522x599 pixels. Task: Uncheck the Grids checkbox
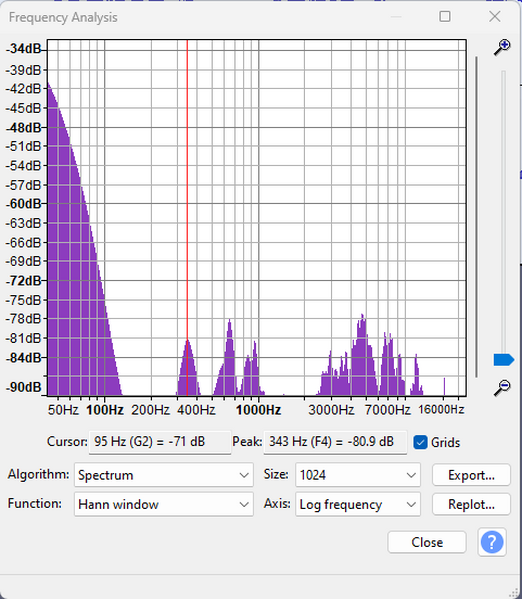coord(420,442)
